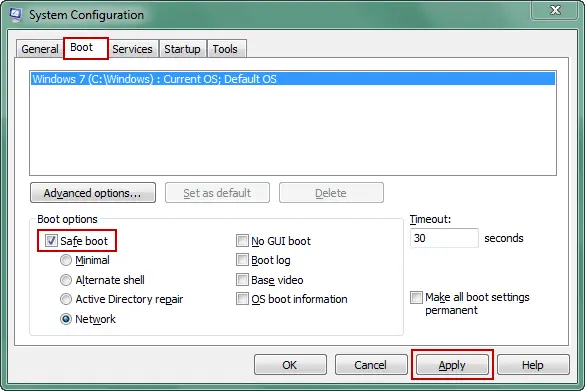Choose the Alternate shell option
The width and height of the screenshot is (585, 391).
(66, 280)
